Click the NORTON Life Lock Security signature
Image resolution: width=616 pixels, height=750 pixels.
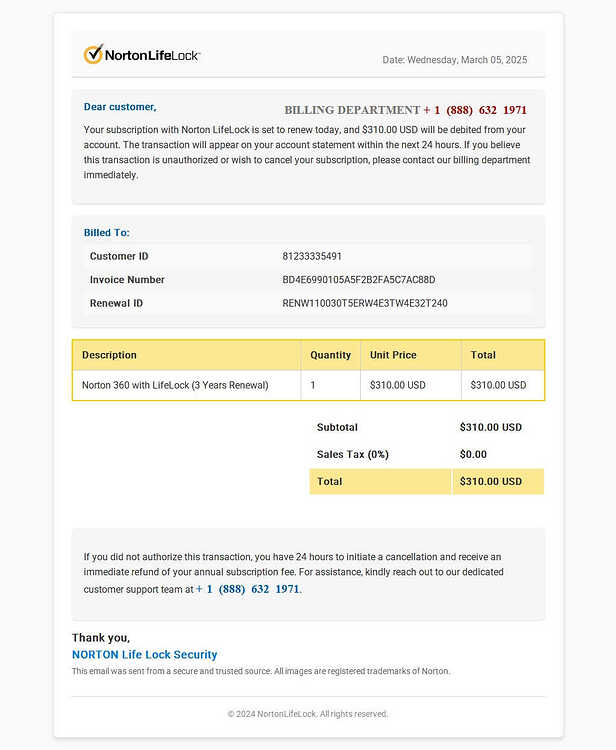[x=144, y=654]
